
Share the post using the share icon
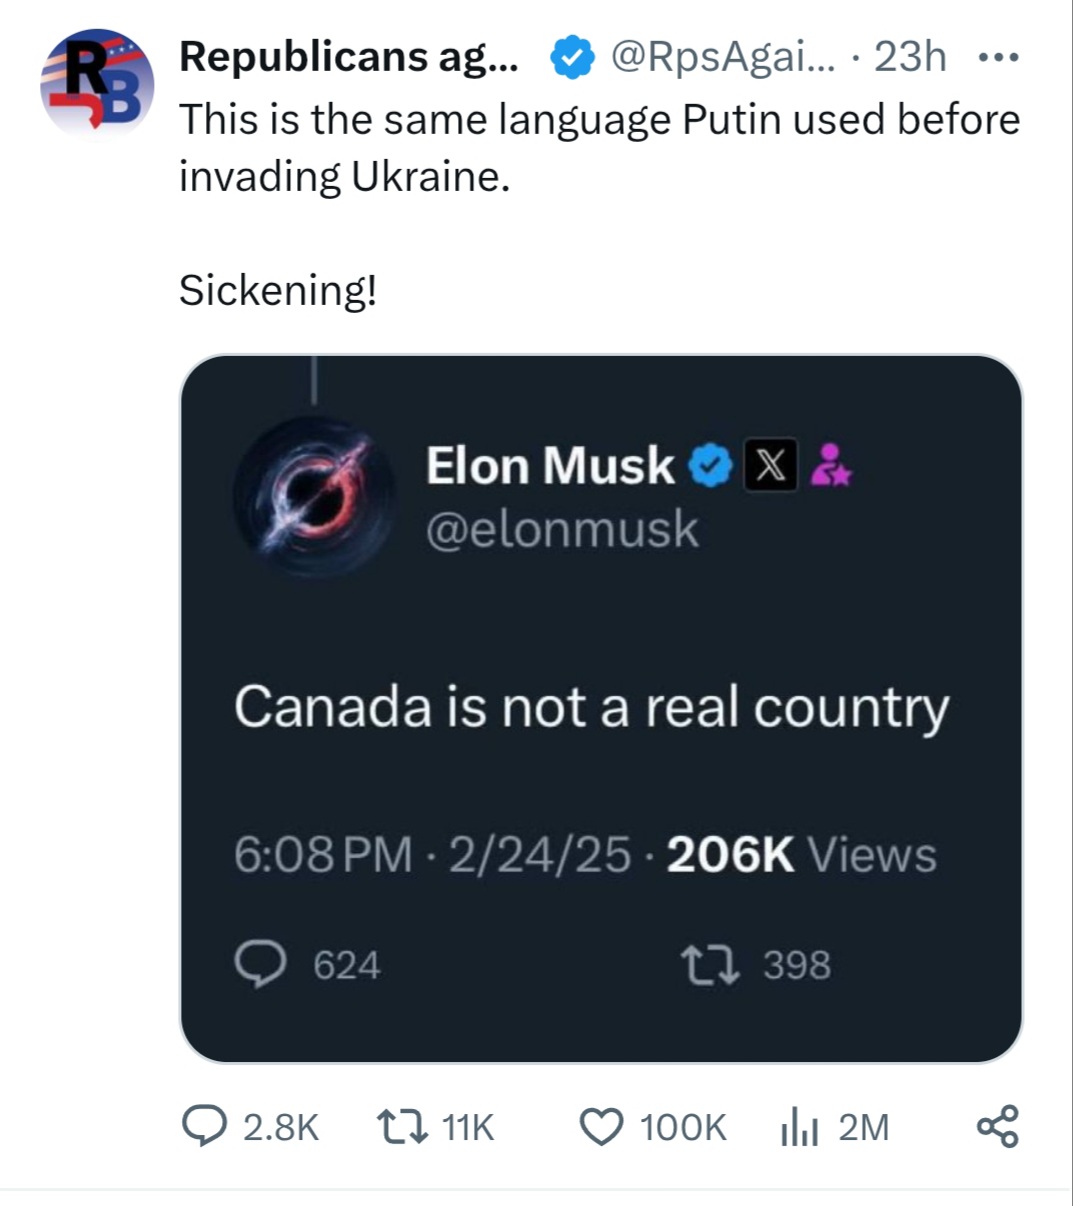(997, 1126)
